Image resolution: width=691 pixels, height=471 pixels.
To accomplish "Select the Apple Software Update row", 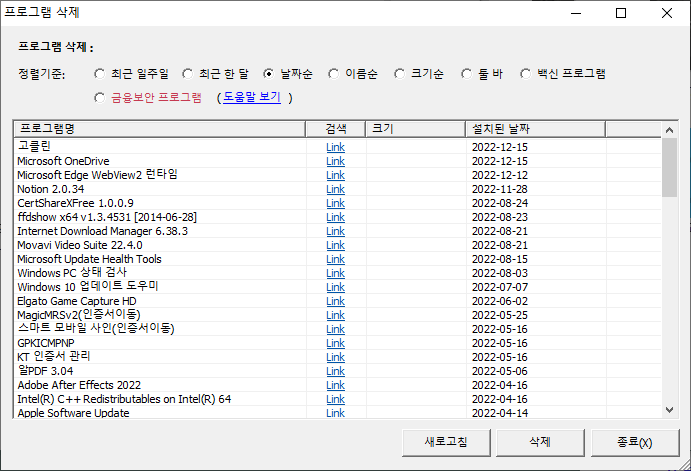I will tap(338, 413).
